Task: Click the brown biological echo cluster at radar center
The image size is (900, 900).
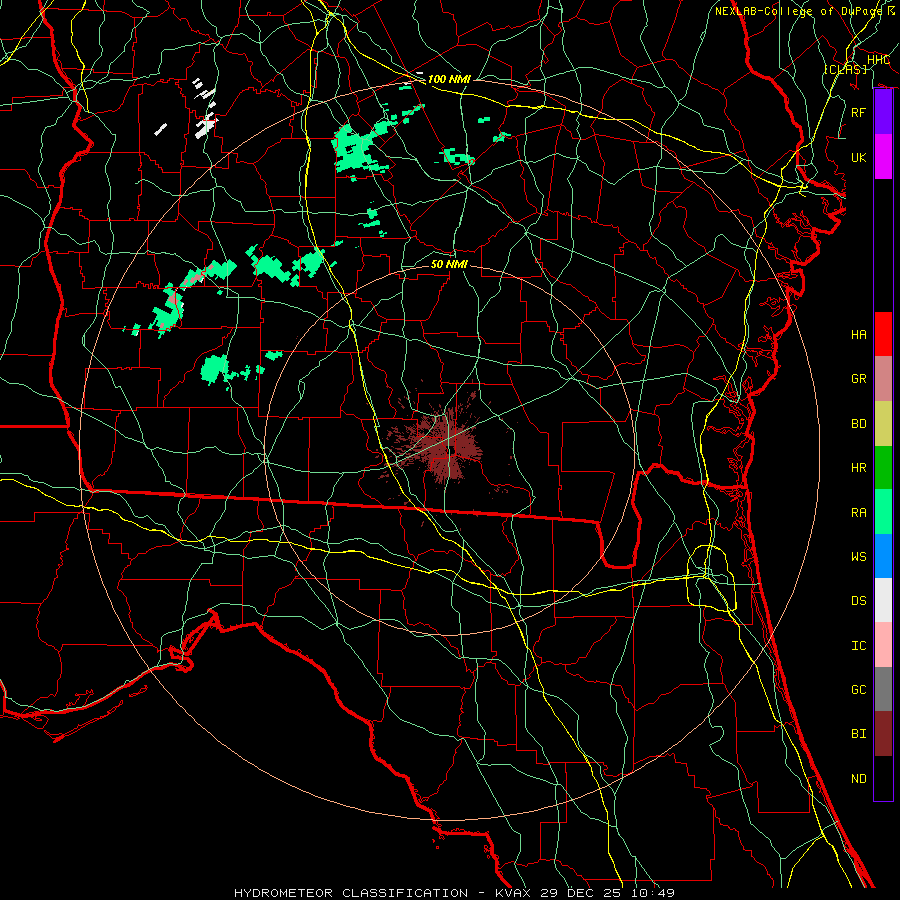Action: point(443,445)
